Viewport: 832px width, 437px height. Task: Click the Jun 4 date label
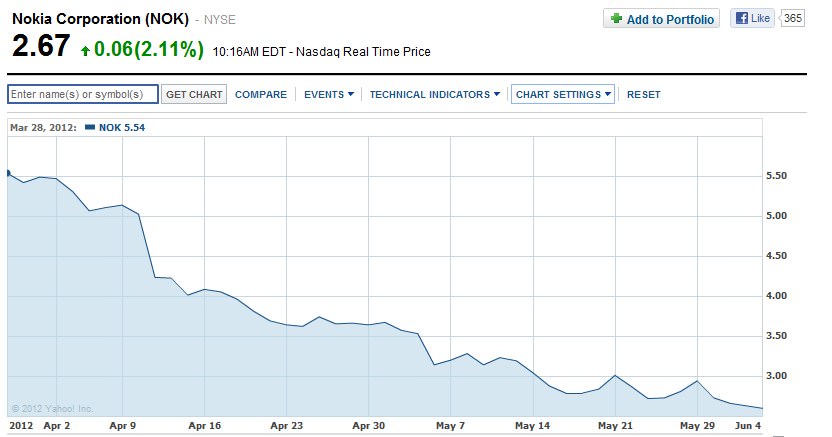(748, 425)
